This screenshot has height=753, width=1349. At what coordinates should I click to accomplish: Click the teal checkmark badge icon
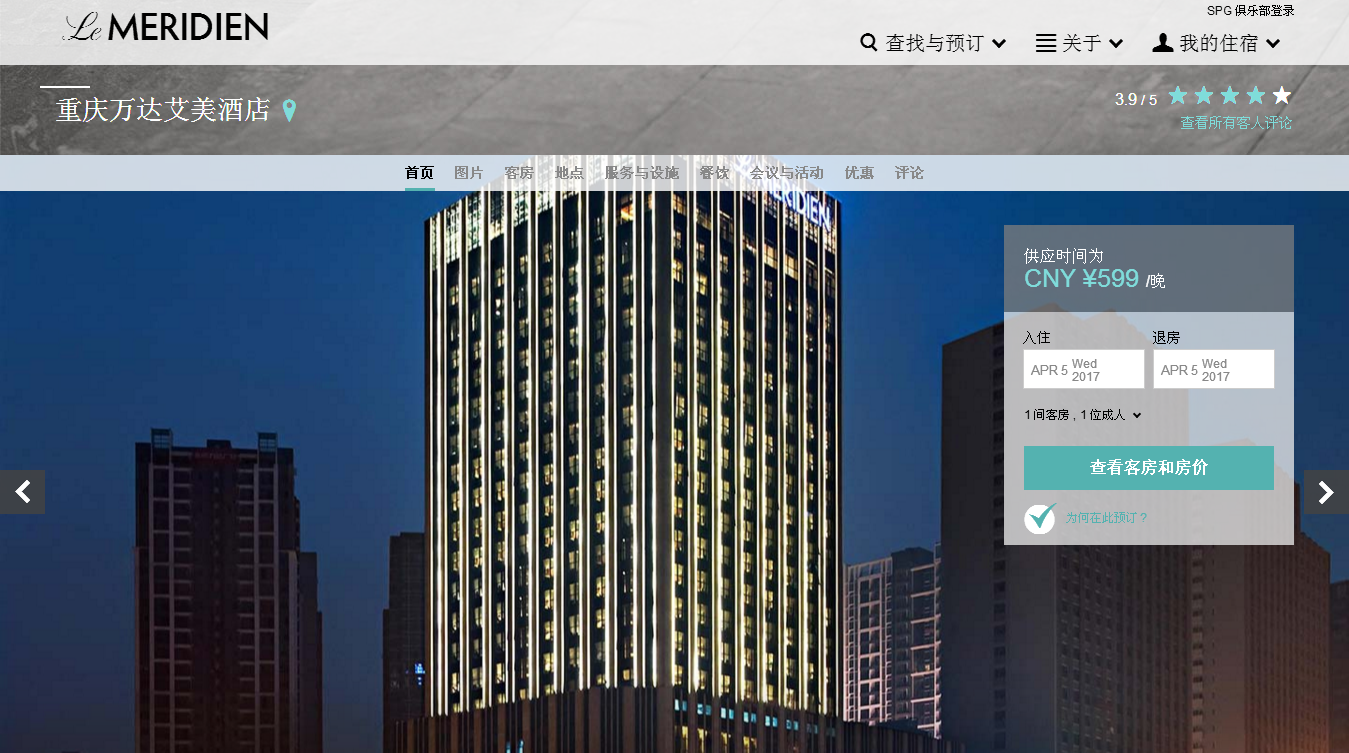click(x=1040, y=518)
